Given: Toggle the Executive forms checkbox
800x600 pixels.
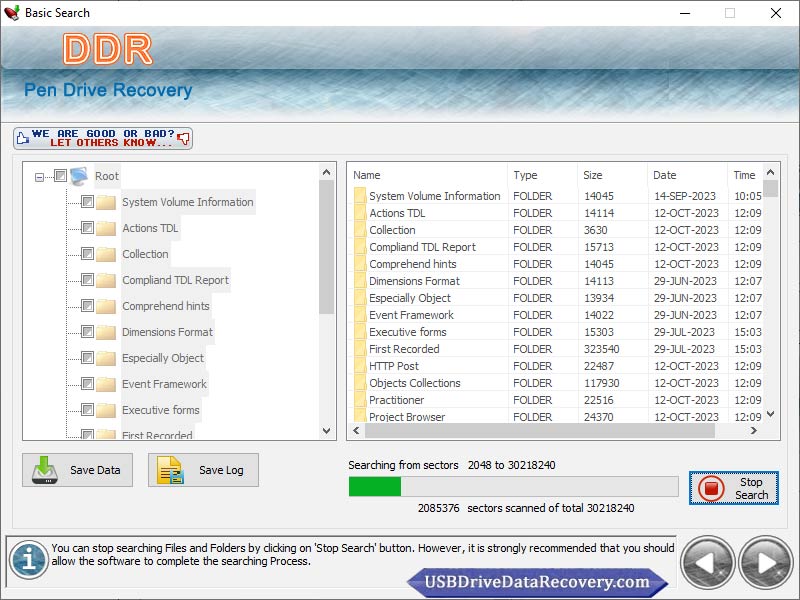Looking at the screenshot, I should pyautogui.click(x=87, y=410).
